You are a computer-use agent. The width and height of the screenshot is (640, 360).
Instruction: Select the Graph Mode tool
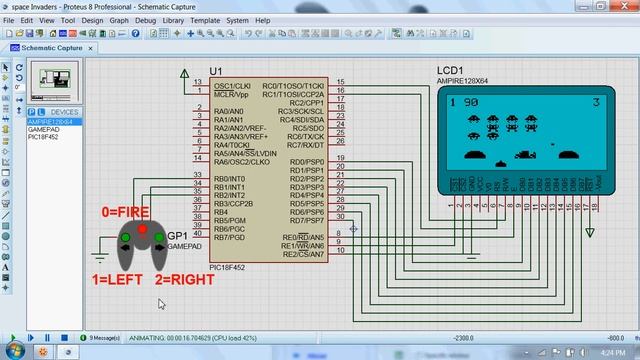click(x=6, y=162)
